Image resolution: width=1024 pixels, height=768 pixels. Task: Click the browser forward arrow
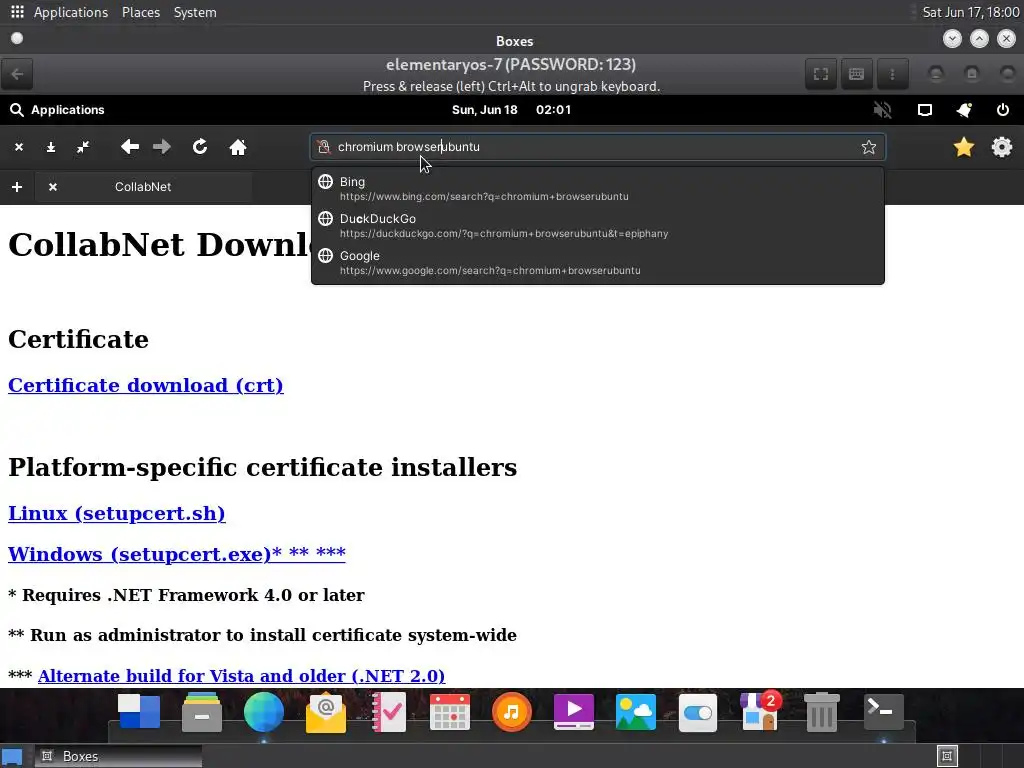pos(162,147)
